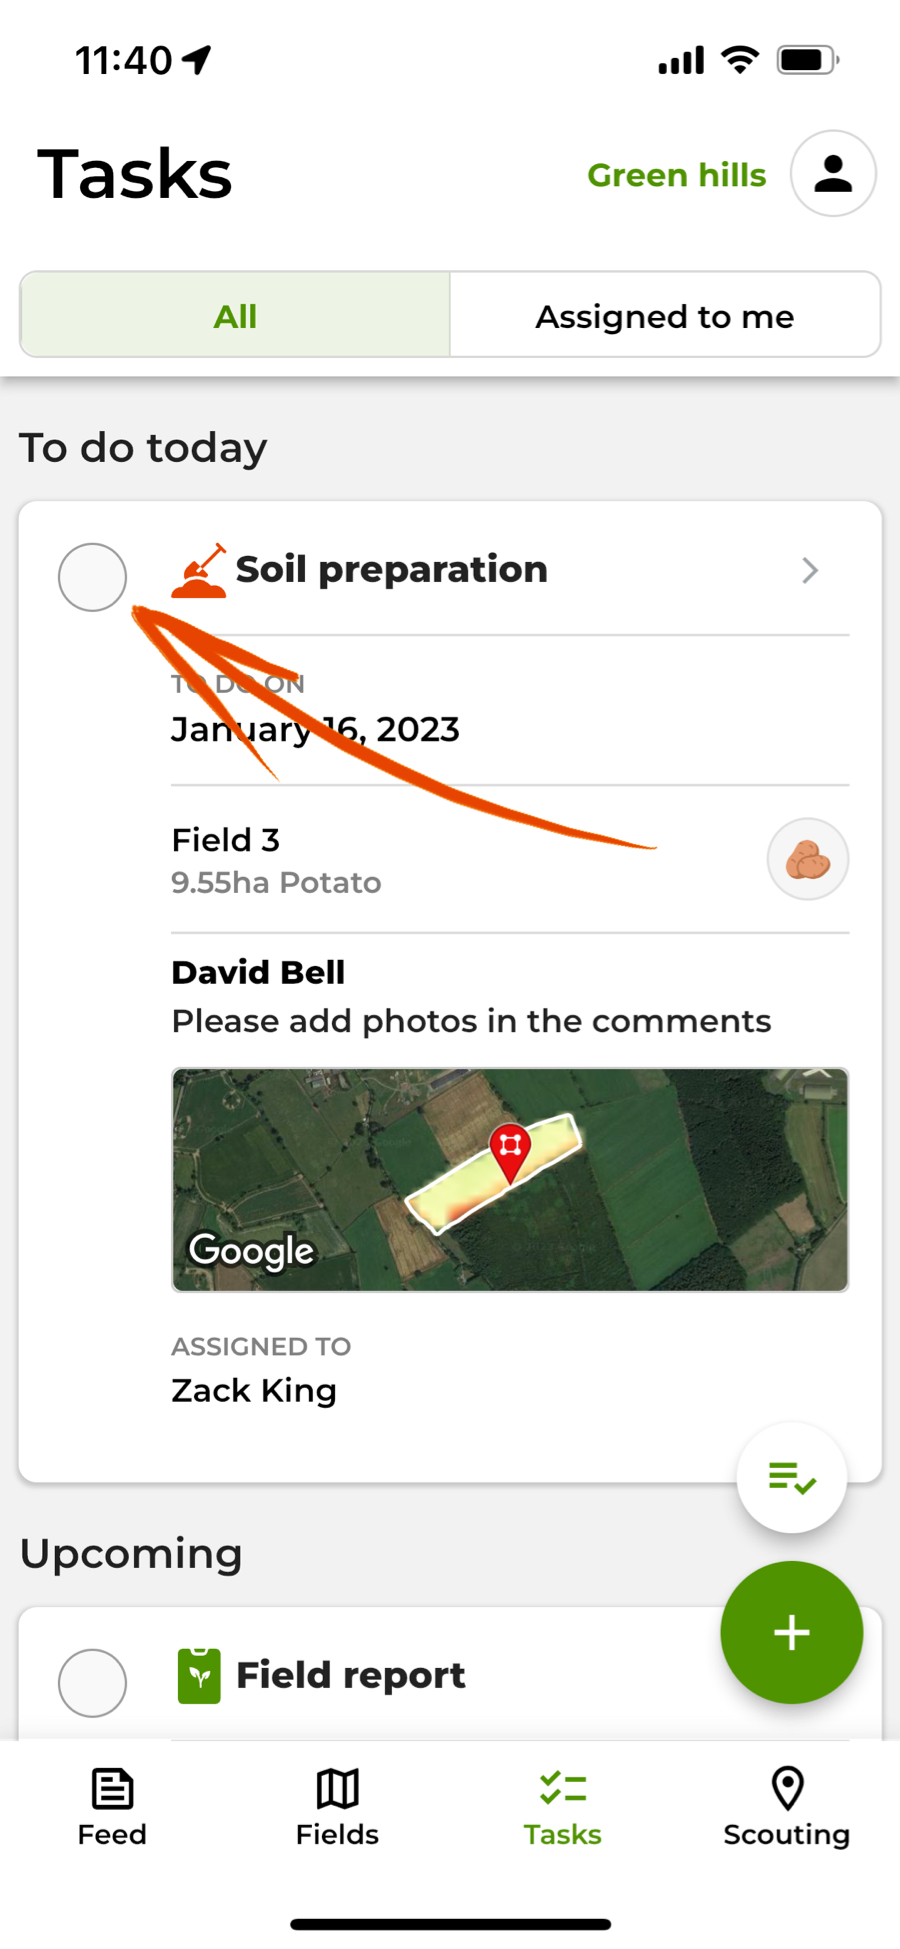
Task: Tap the Zack King assignee name
Action: coord(254,1390)
